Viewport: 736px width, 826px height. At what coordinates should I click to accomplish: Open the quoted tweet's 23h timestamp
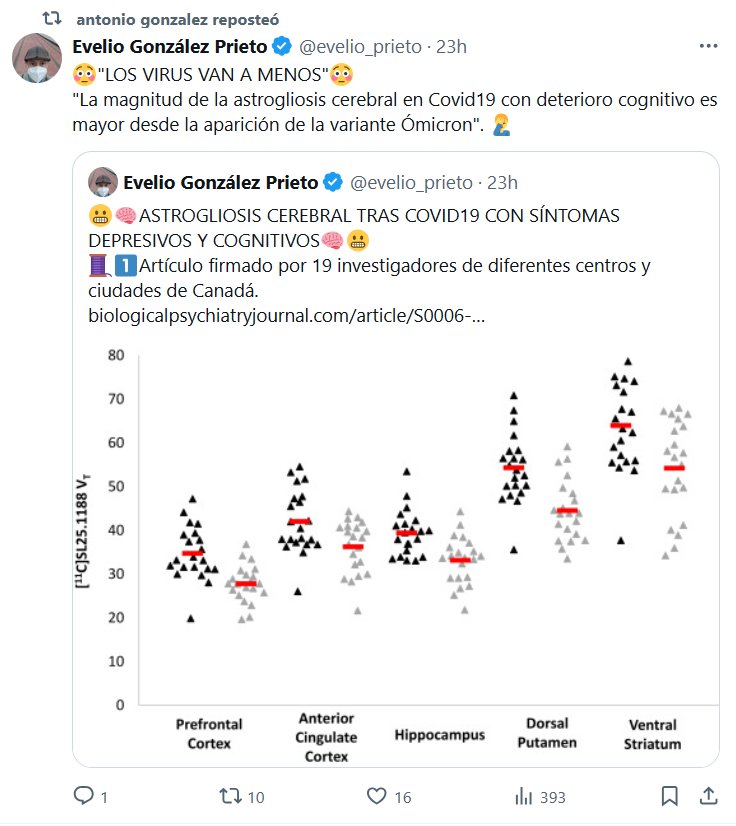tap(502, 182)
